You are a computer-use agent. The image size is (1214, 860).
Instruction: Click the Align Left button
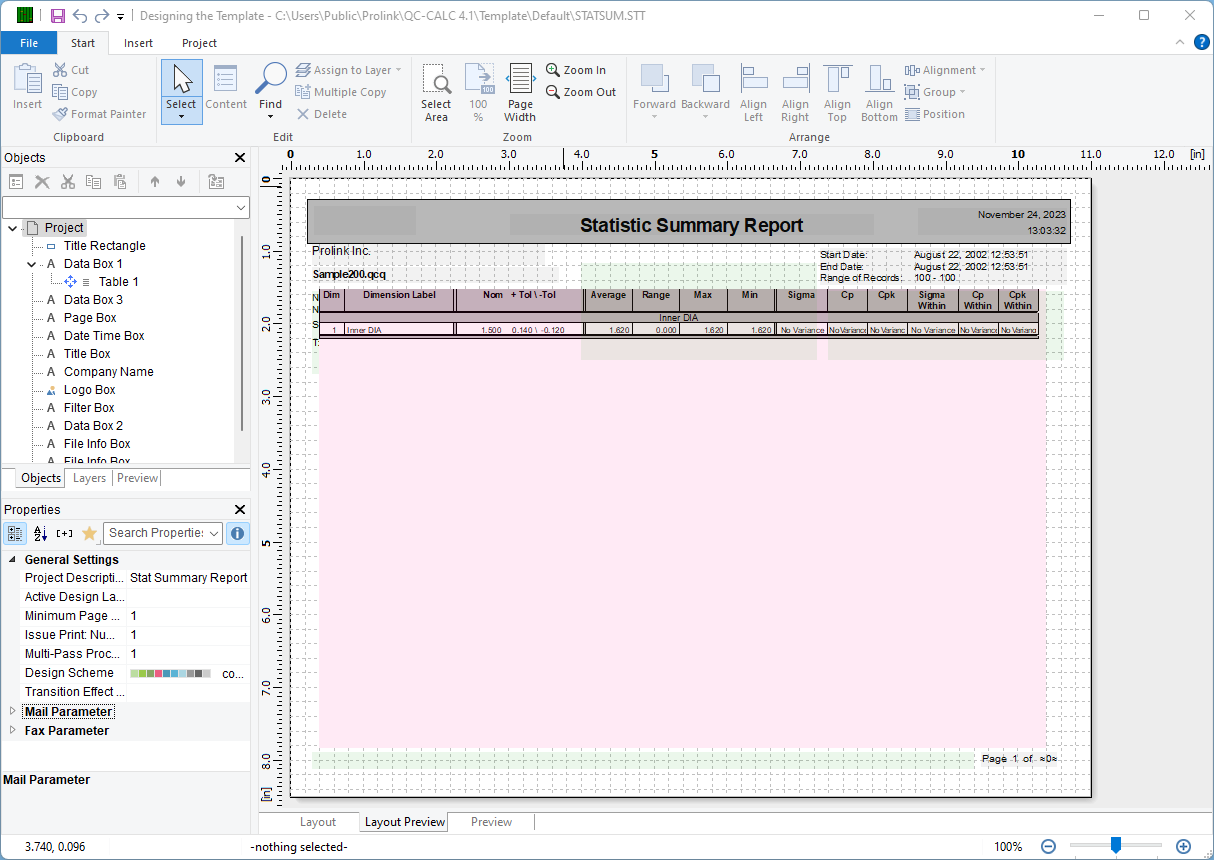tap(754, 92)
